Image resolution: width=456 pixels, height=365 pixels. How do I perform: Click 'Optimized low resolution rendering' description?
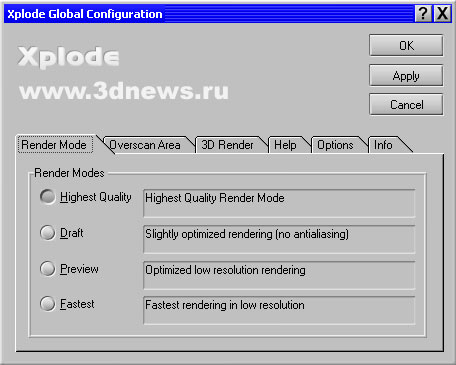coord(225,270)
